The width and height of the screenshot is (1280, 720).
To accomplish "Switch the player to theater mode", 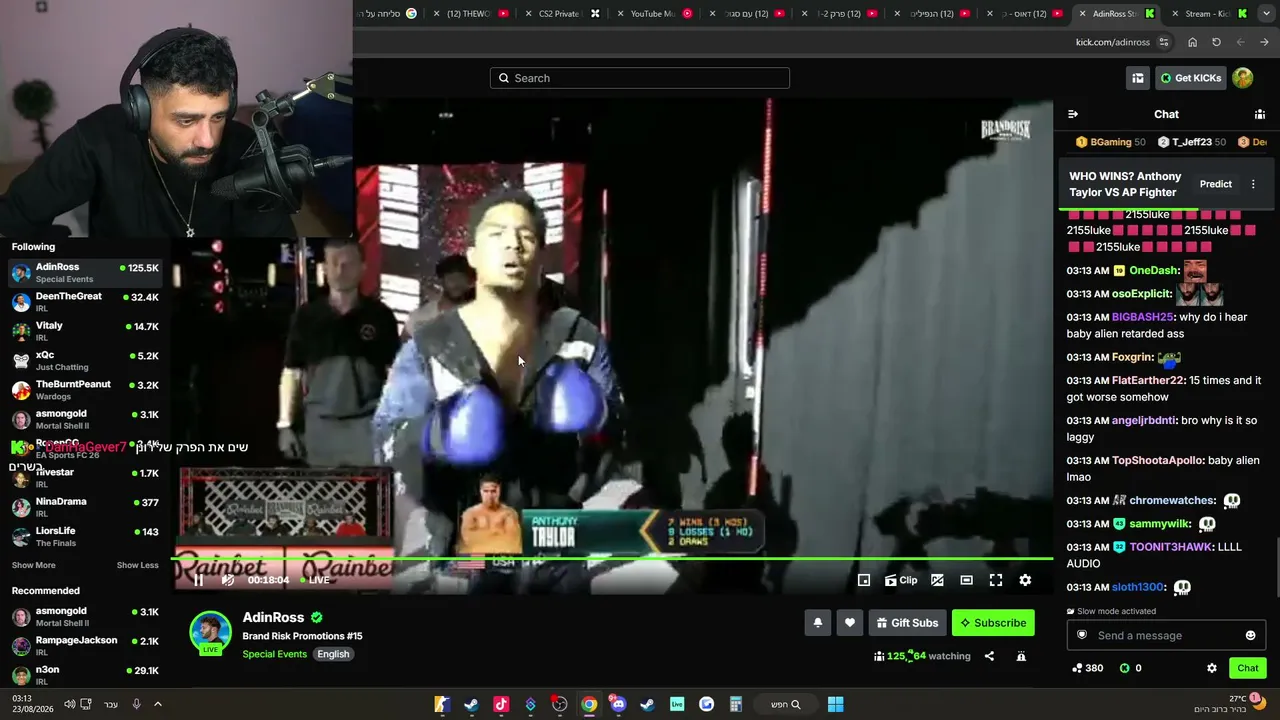I will (966, 580).
